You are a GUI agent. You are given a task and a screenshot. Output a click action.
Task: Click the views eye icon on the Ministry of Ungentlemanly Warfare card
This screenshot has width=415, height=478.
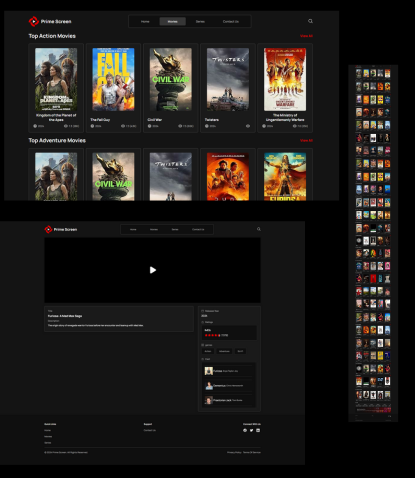pos(295,126)
